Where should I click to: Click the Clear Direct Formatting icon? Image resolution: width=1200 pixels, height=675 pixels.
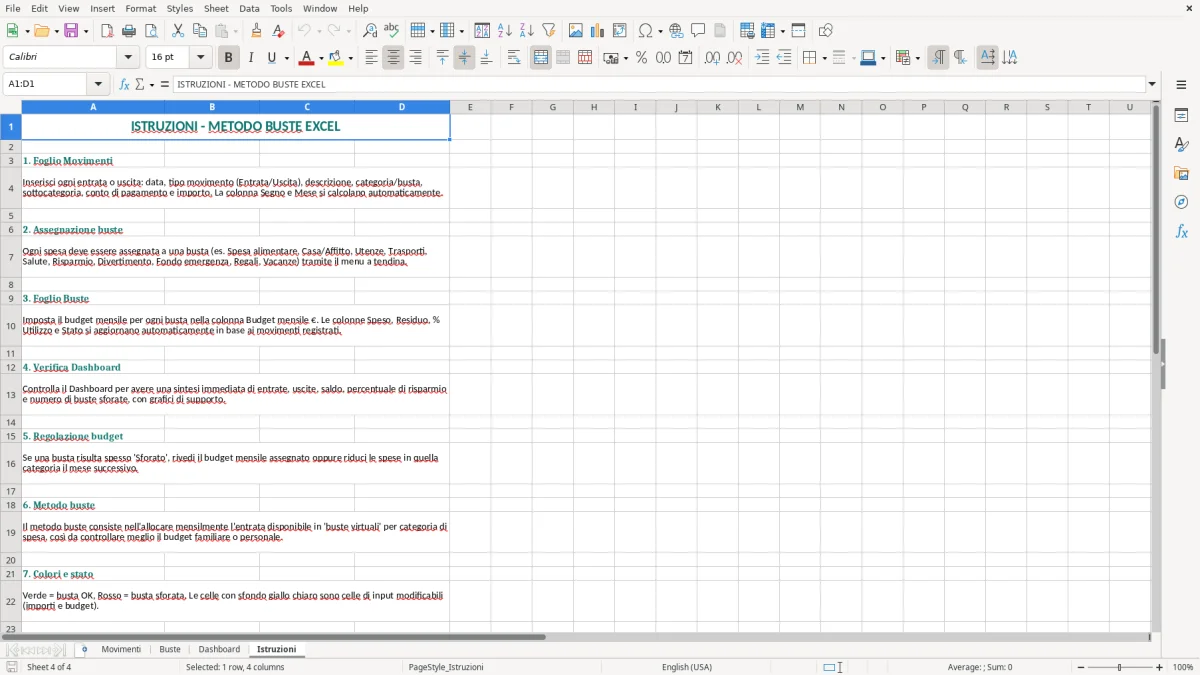(278, 31)
